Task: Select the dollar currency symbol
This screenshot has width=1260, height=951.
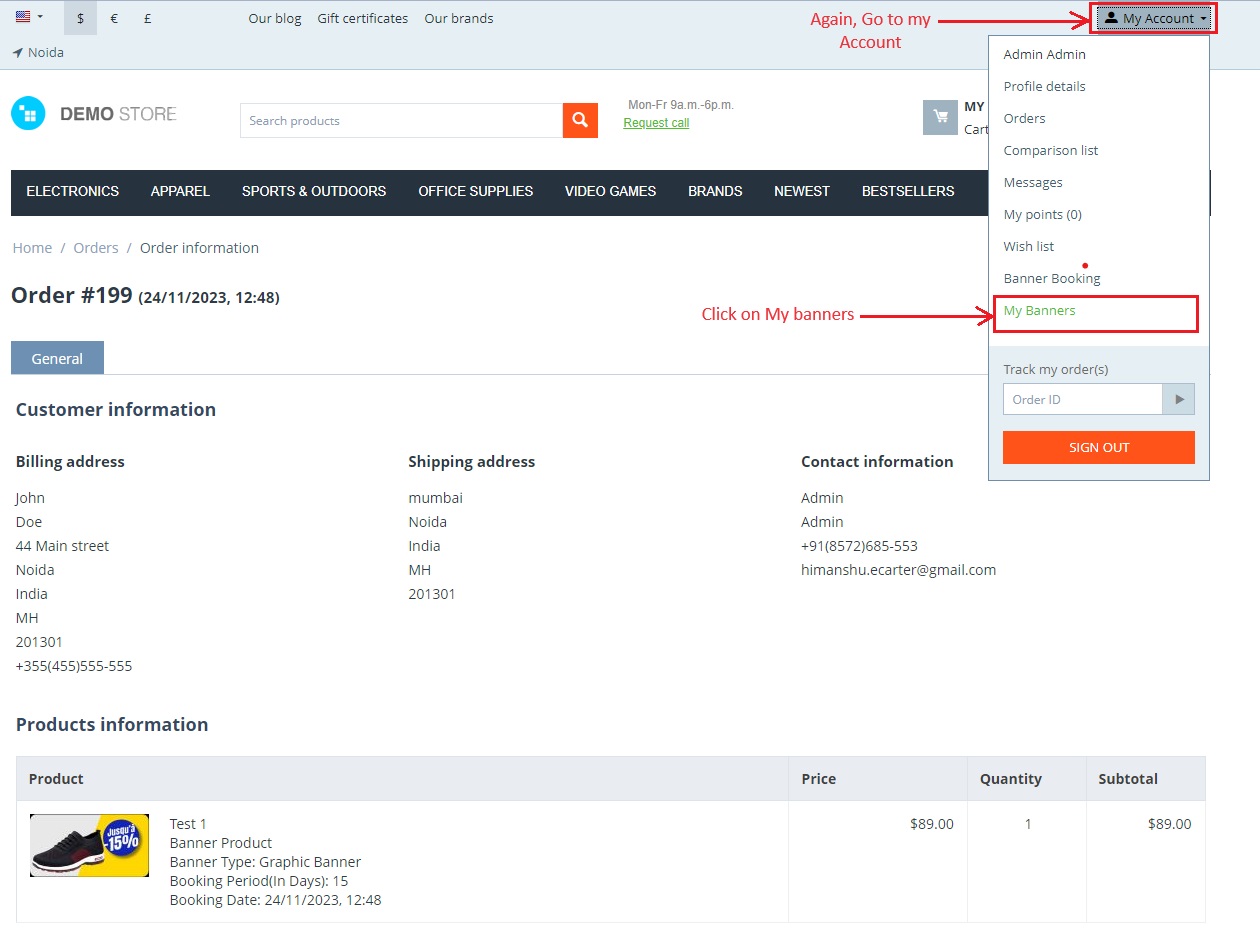Action: [80, 18]
